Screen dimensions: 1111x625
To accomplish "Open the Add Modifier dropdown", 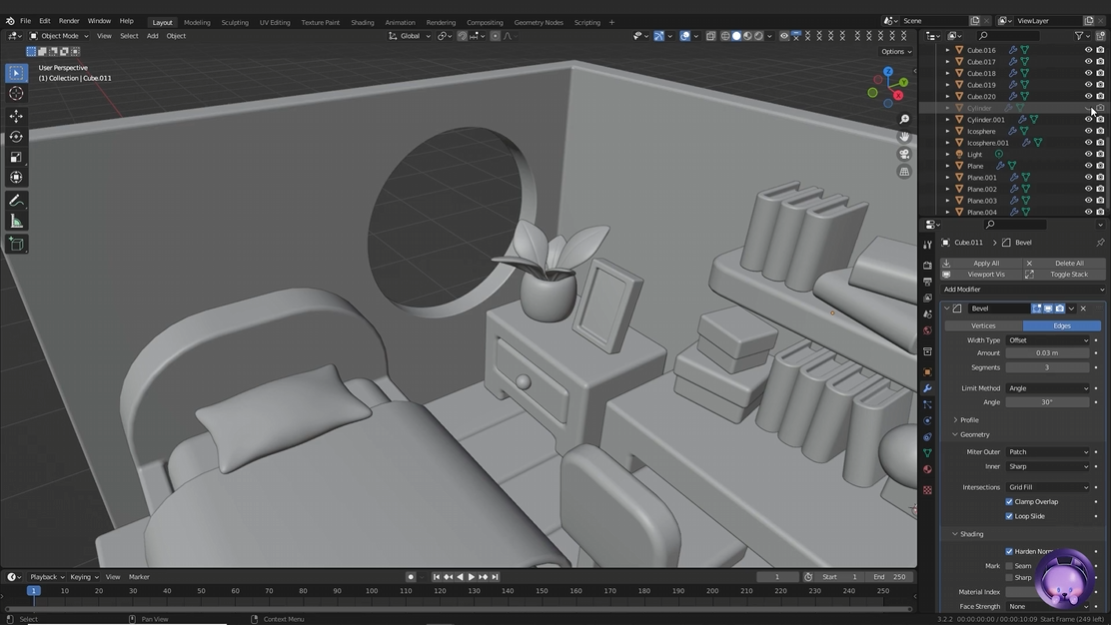I will tap(1022, 289).
